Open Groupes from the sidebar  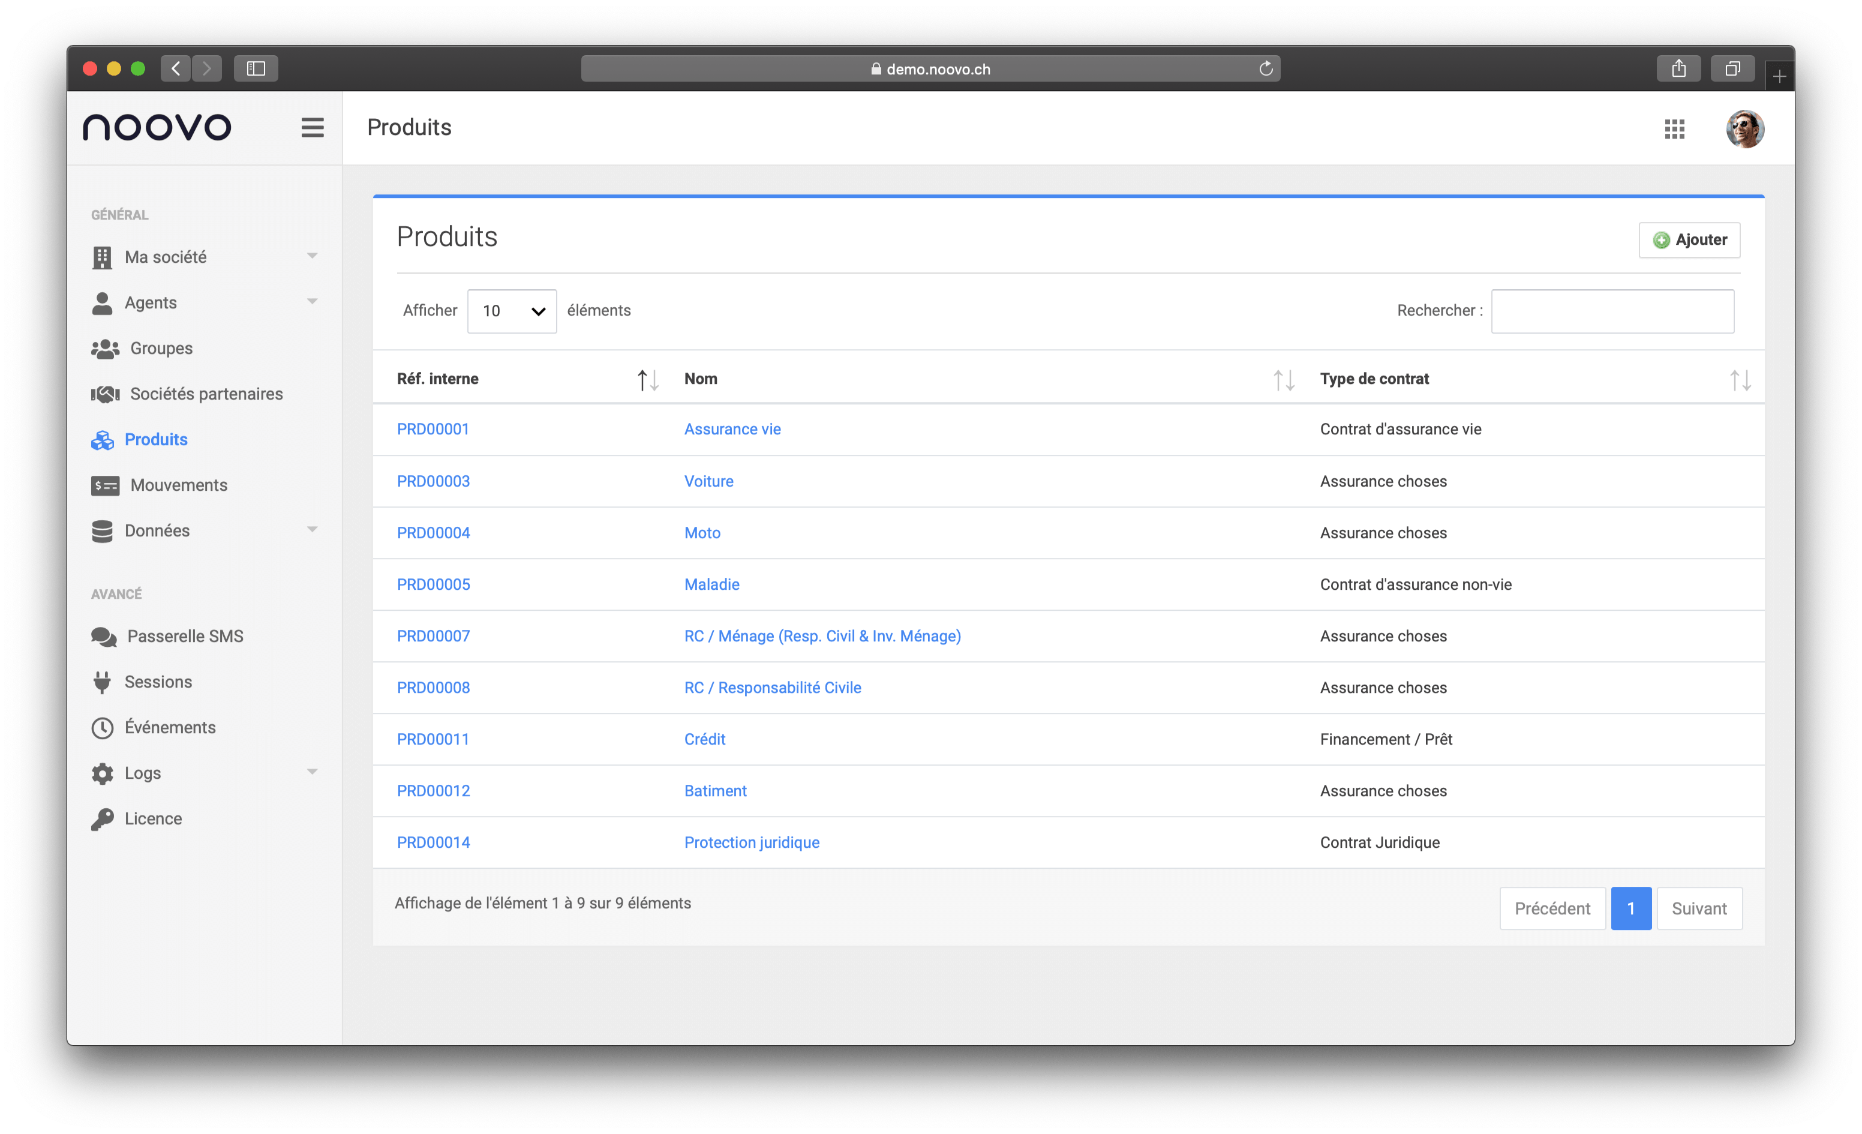(x=161, y=349)
